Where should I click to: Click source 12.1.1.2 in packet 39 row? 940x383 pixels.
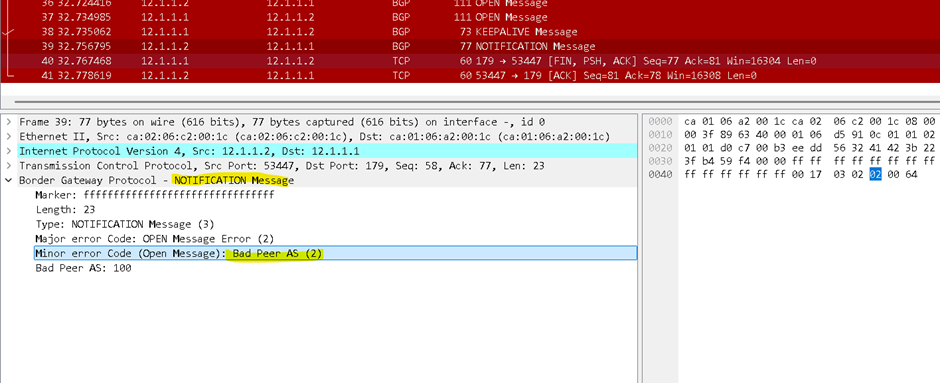pos(165,46)
